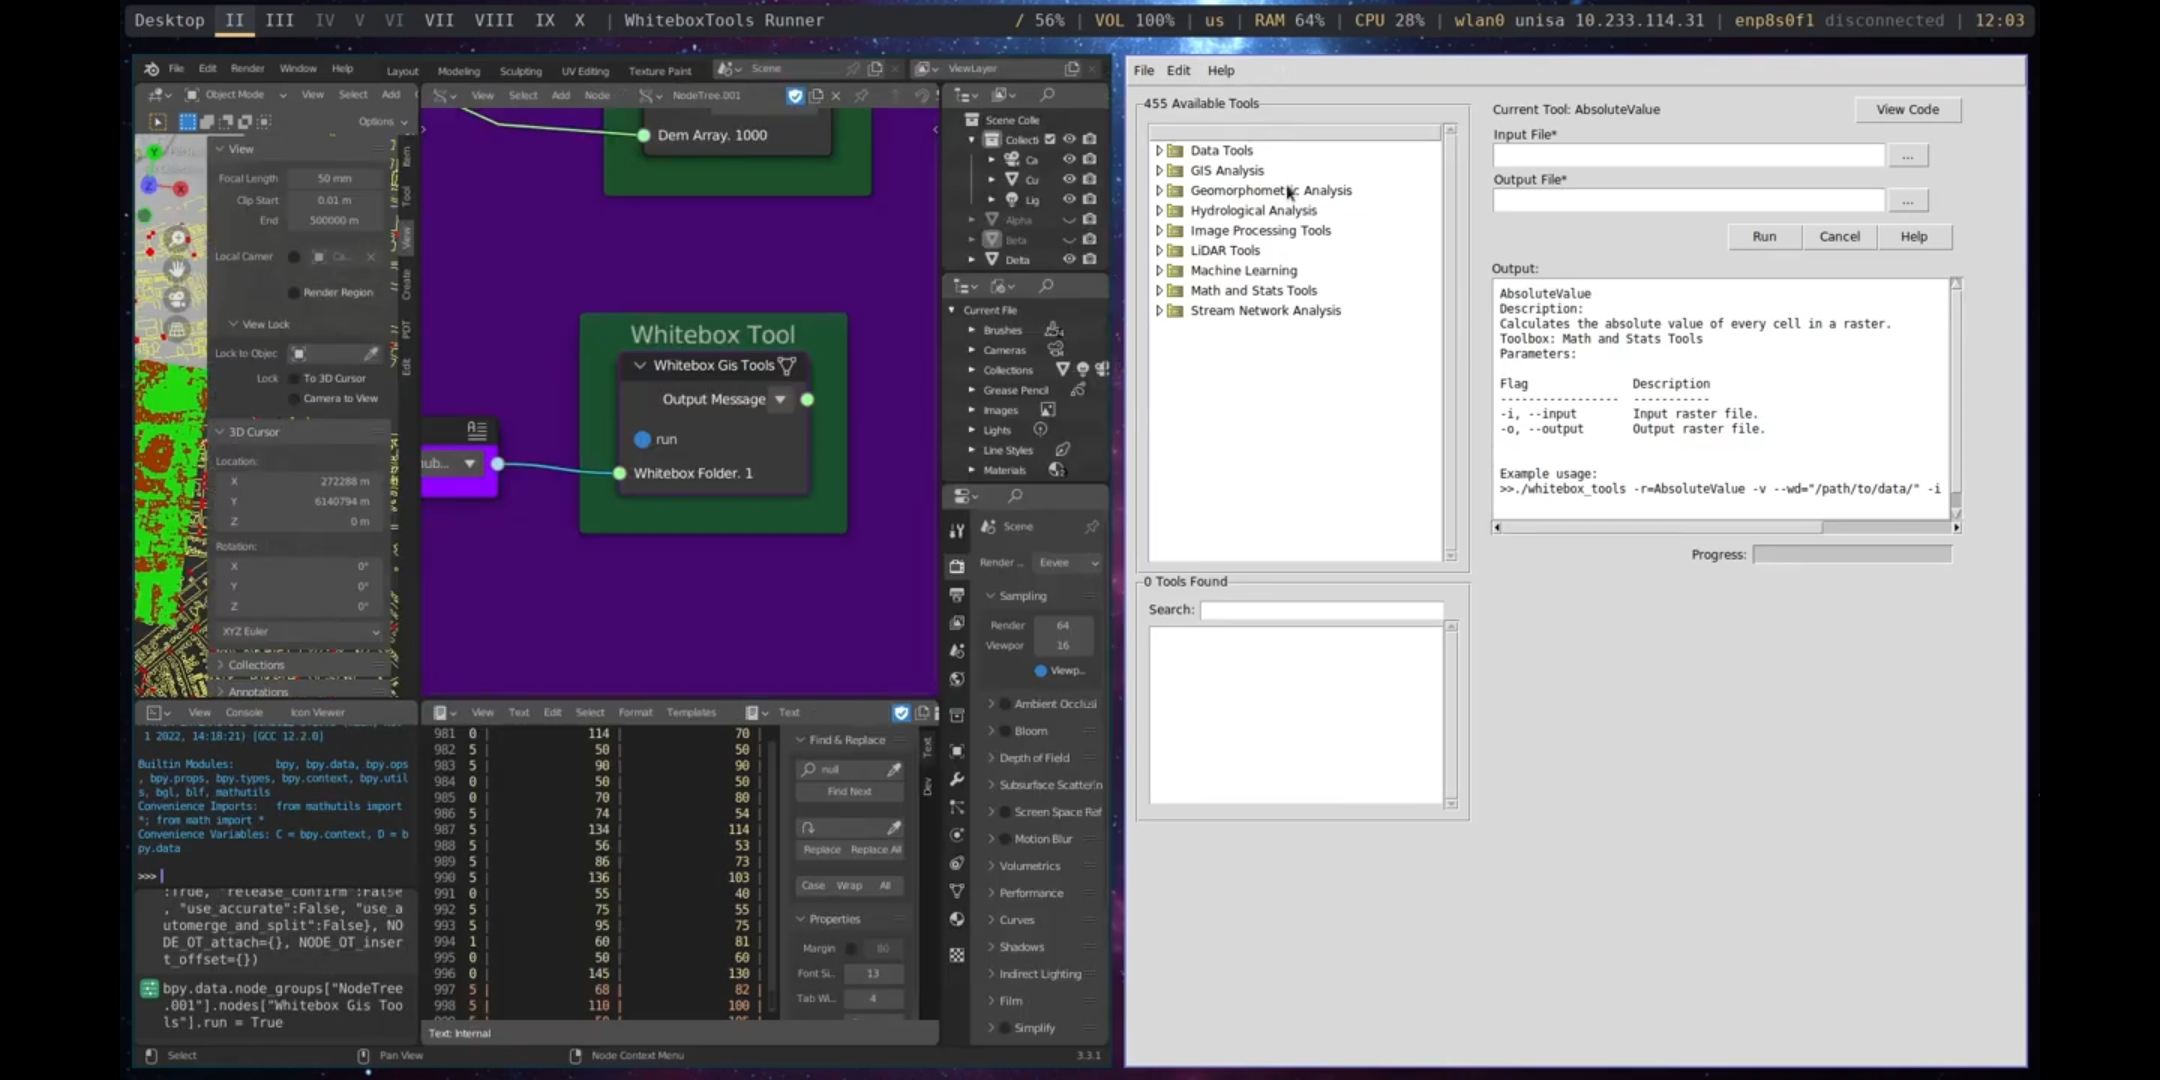Open the World properties tab (globe icon)
The width and height of the screenshot is (2160, 1080).
(x=957, y=680)
